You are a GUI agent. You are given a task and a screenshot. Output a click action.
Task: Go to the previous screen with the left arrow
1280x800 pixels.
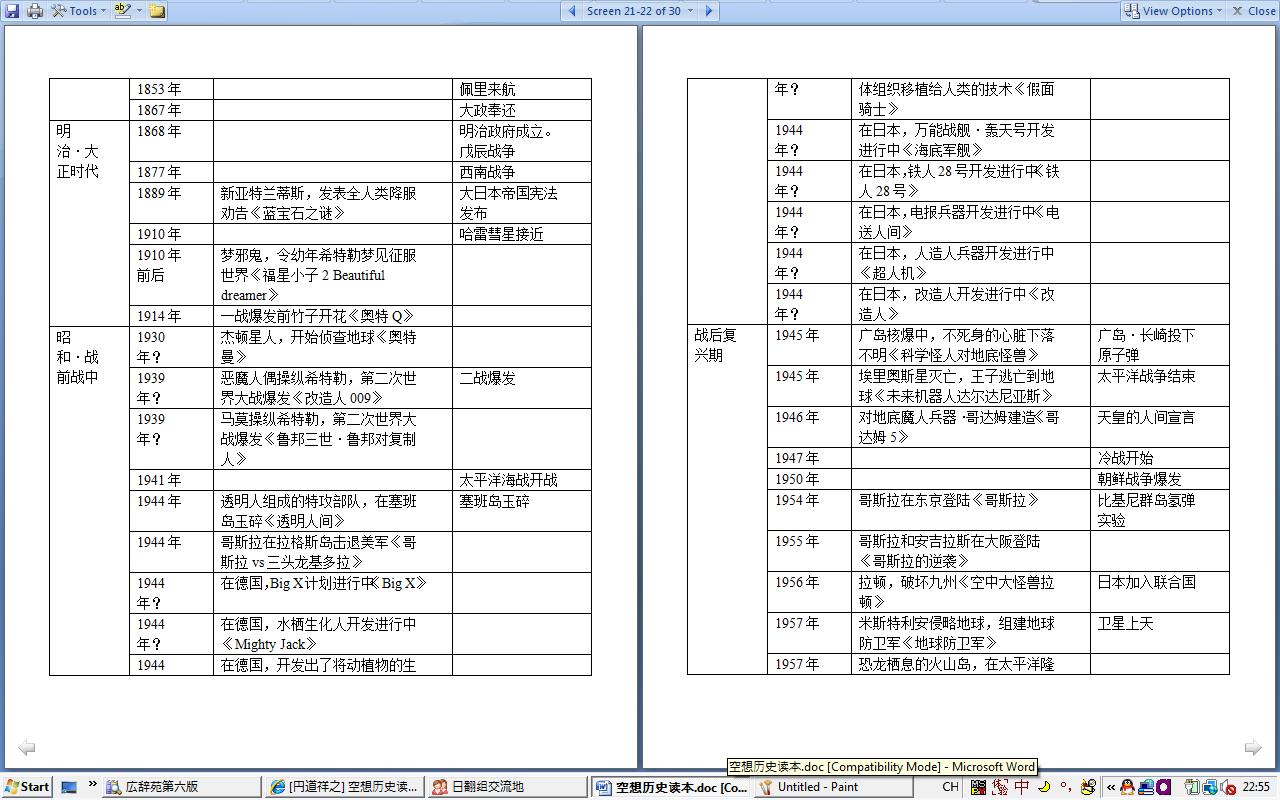pyautogui.click(x=572, y=11)
